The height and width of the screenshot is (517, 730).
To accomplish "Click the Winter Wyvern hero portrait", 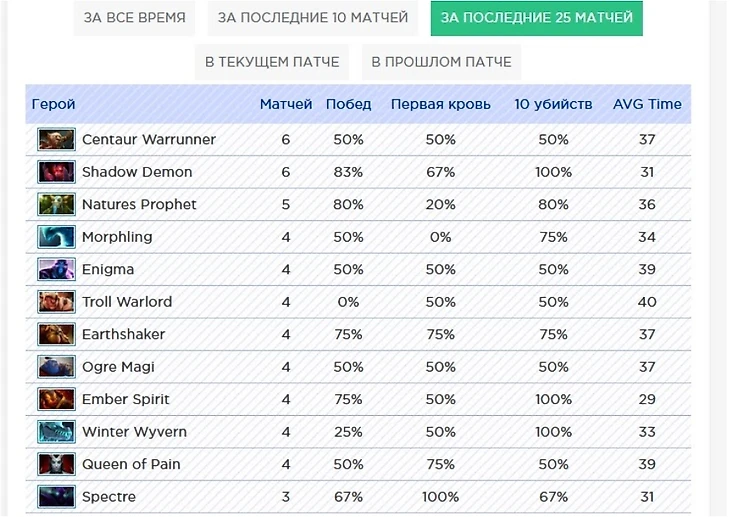I will coord(56,432).
